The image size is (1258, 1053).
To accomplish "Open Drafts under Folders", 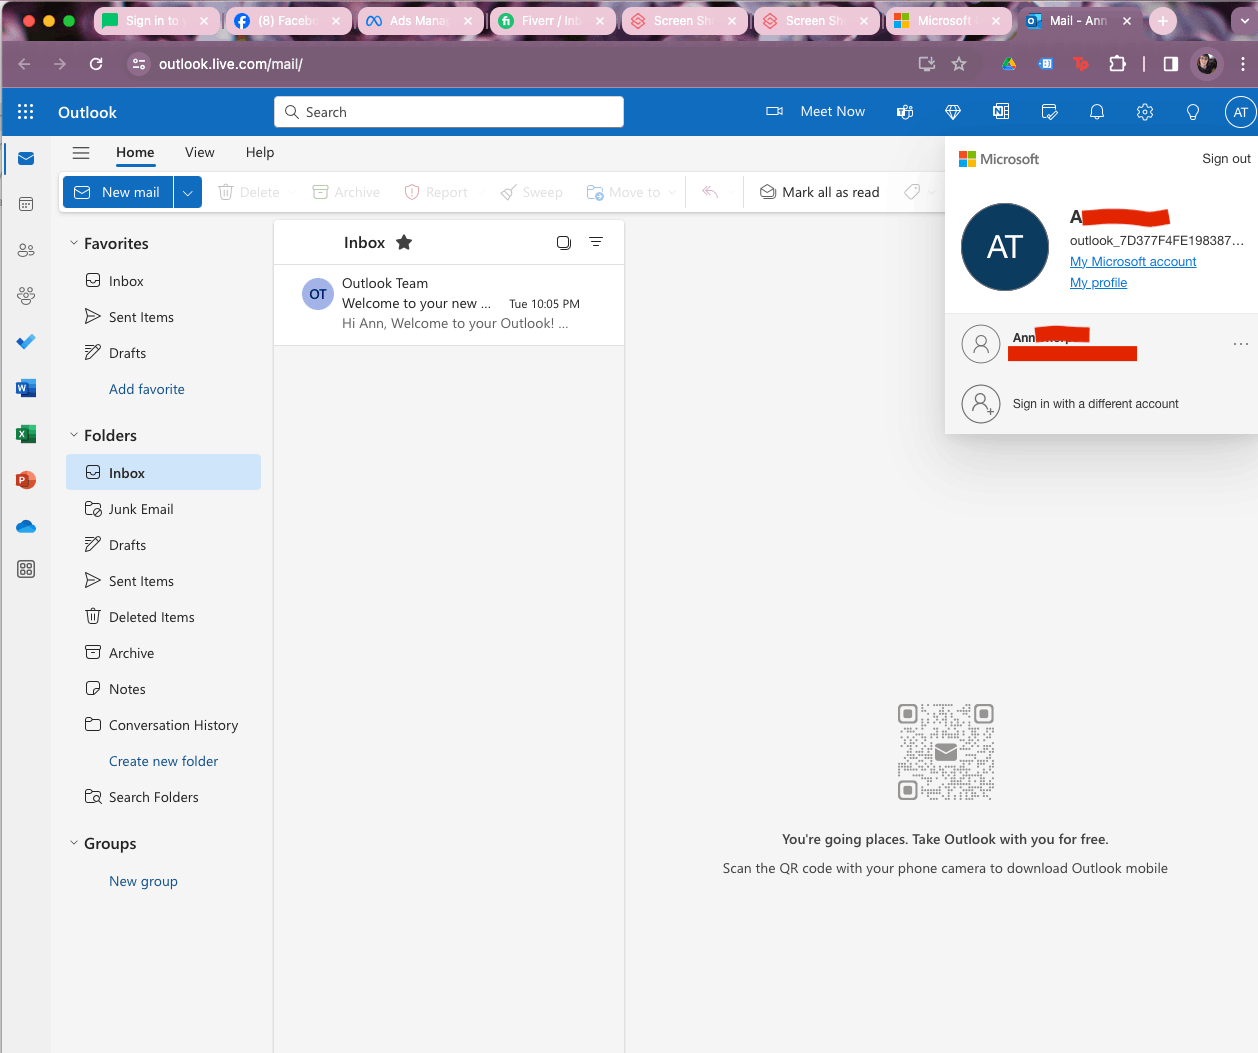I will [x=163, y=545].
